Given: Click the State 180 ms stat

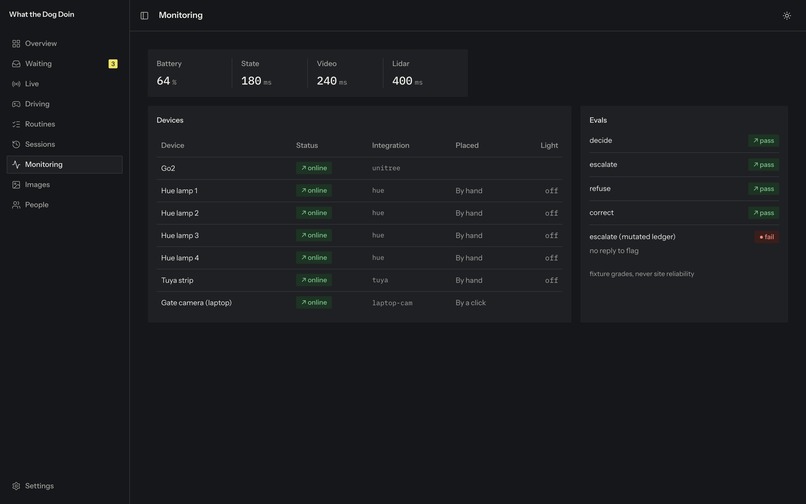Looking at the screenshot, I should pyautogui.click(x=269, y=73).
